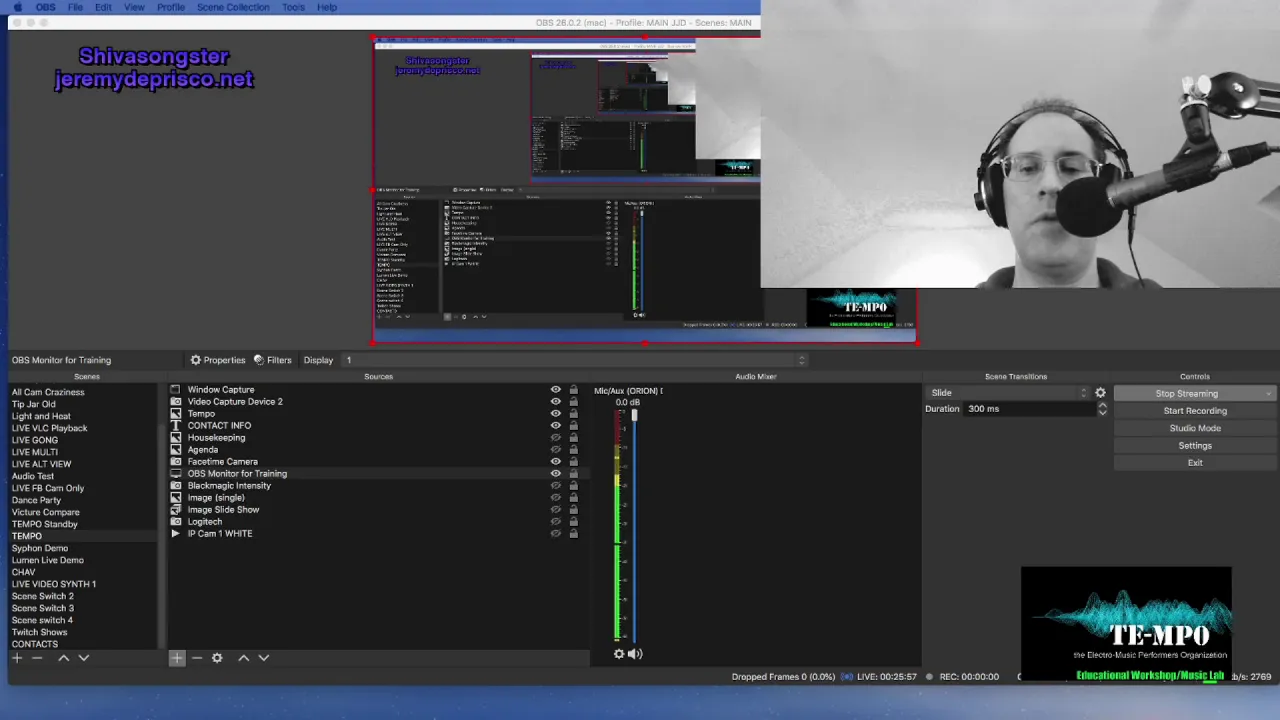Hide OBS Monitor for Training source
The width and height of the screenshot is (1280, 720).
click(556, 474)
